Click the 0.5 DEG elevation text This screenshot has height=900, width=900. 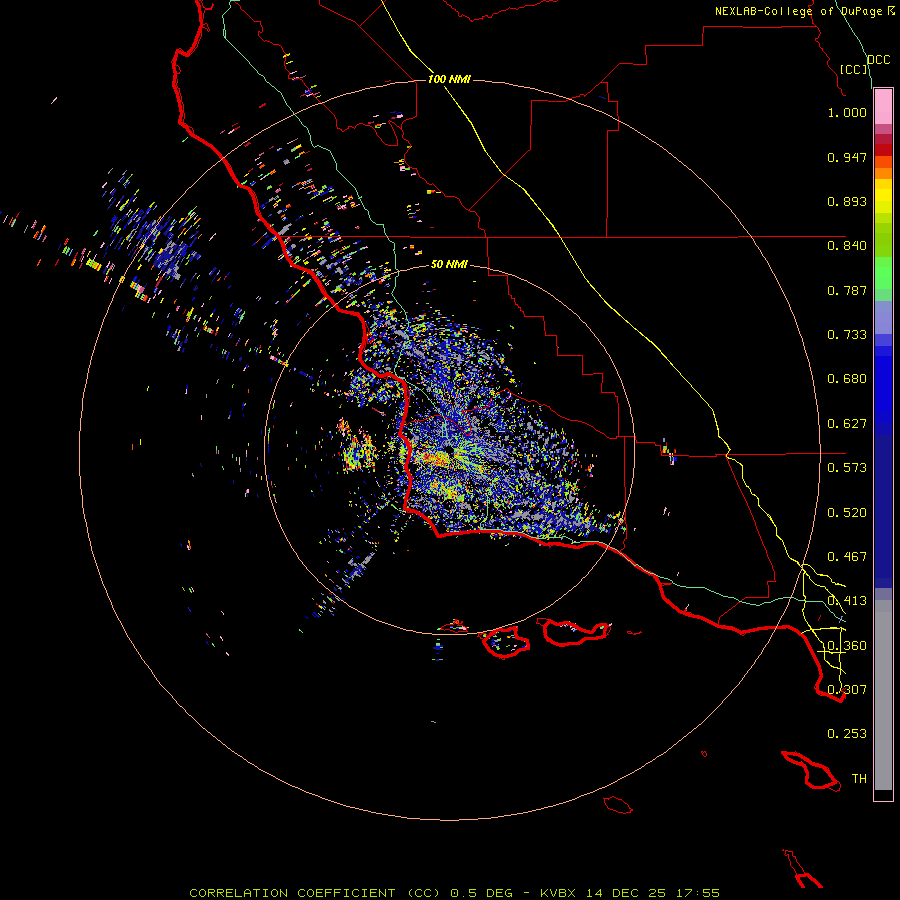[481, 893]
